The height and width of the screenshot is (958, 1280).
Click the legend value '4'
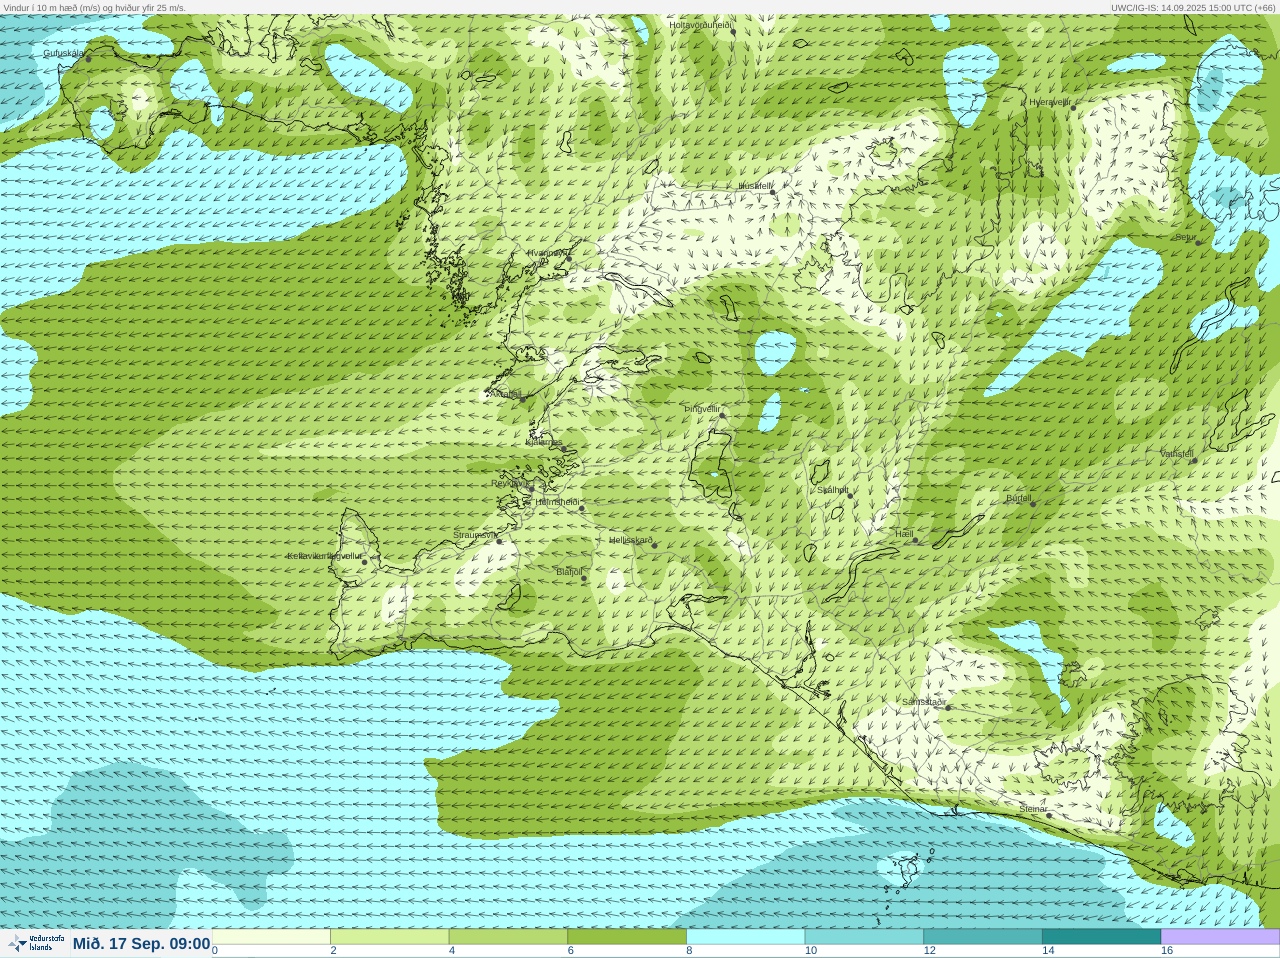click(x=452, y=951)
